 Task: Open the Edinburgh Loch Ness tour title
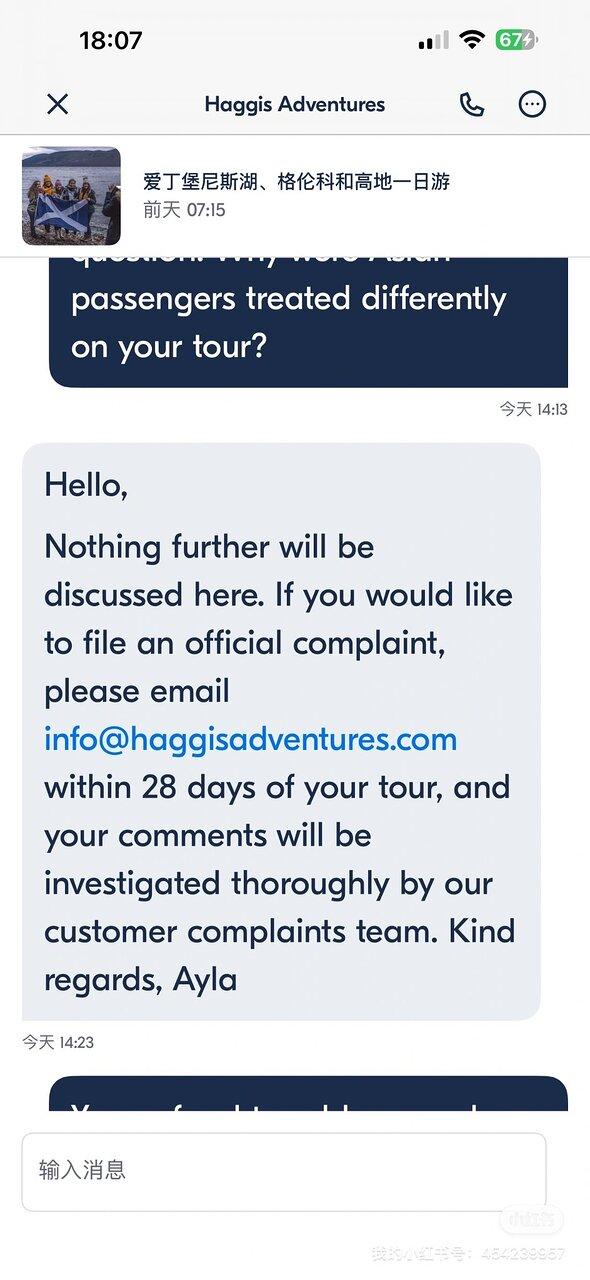point(297,182)
